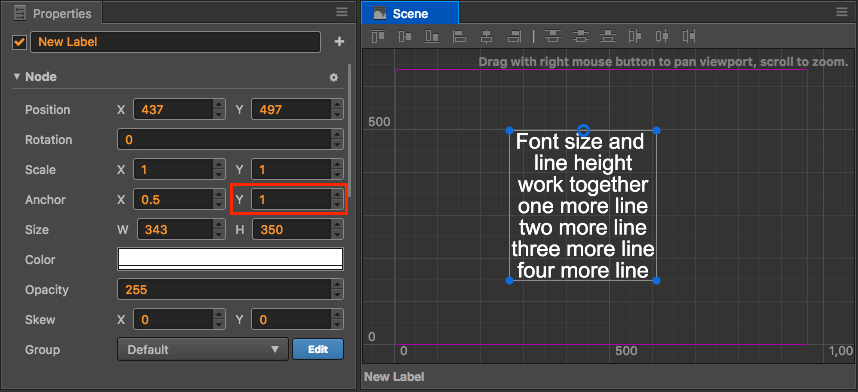This screenshot has height=392, width=858.
Task: Click the top-right corner handle of the label
Action: [657, 130]
